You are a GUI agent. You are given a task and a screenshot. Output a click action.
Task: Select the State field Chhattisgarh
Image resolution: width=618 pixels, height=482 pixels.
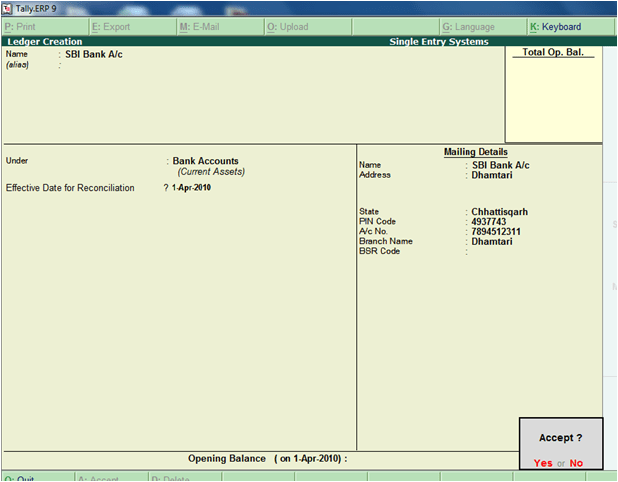499,212
